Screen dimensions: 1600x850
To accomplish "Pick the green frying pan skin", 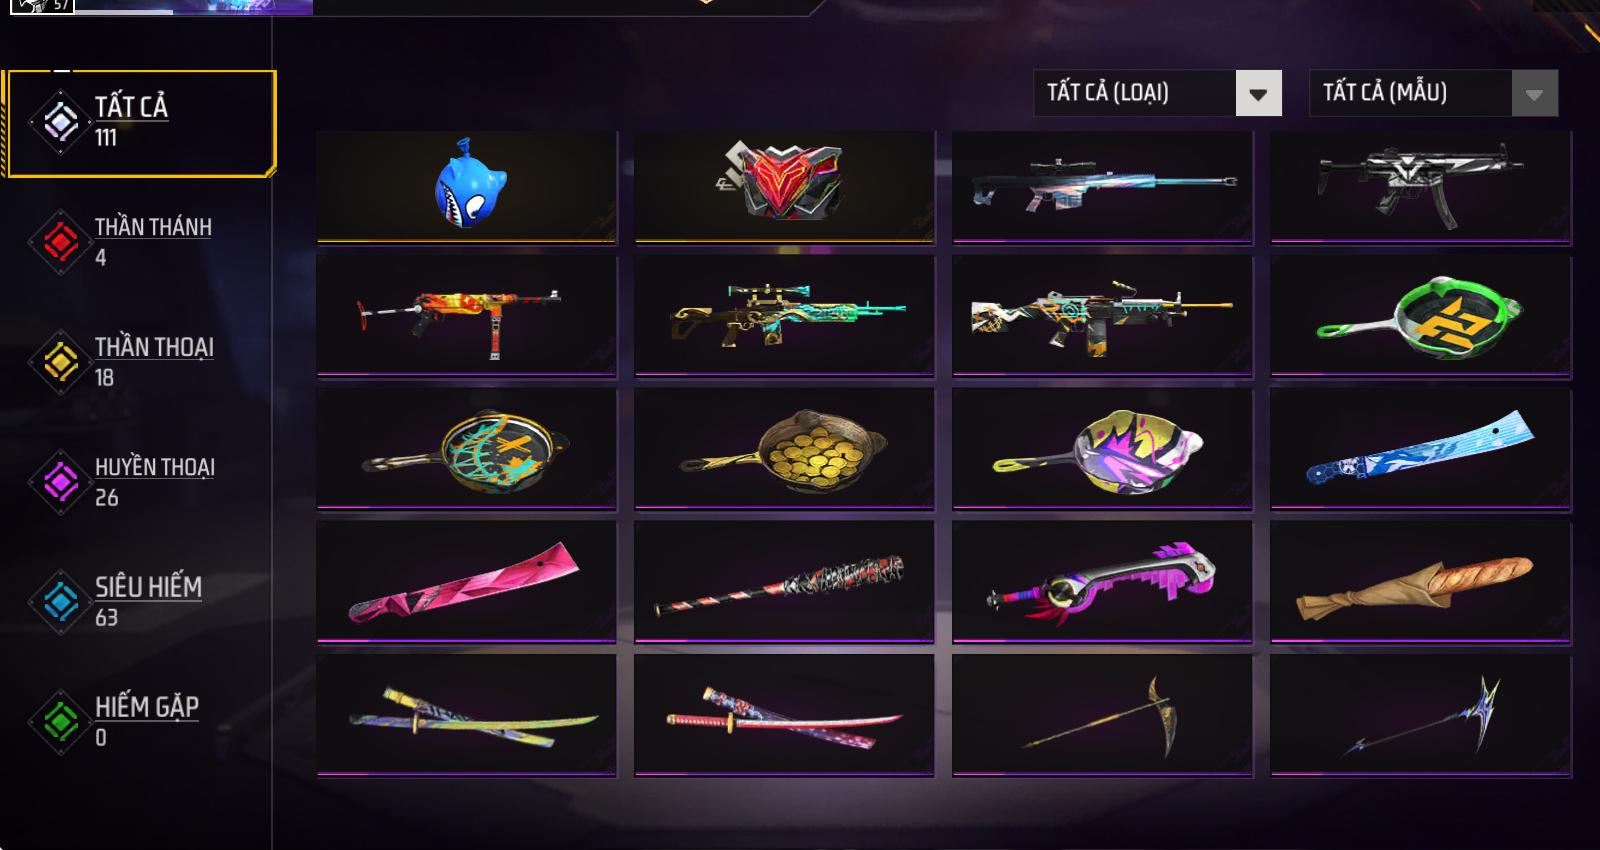I will pos(1421,317).
